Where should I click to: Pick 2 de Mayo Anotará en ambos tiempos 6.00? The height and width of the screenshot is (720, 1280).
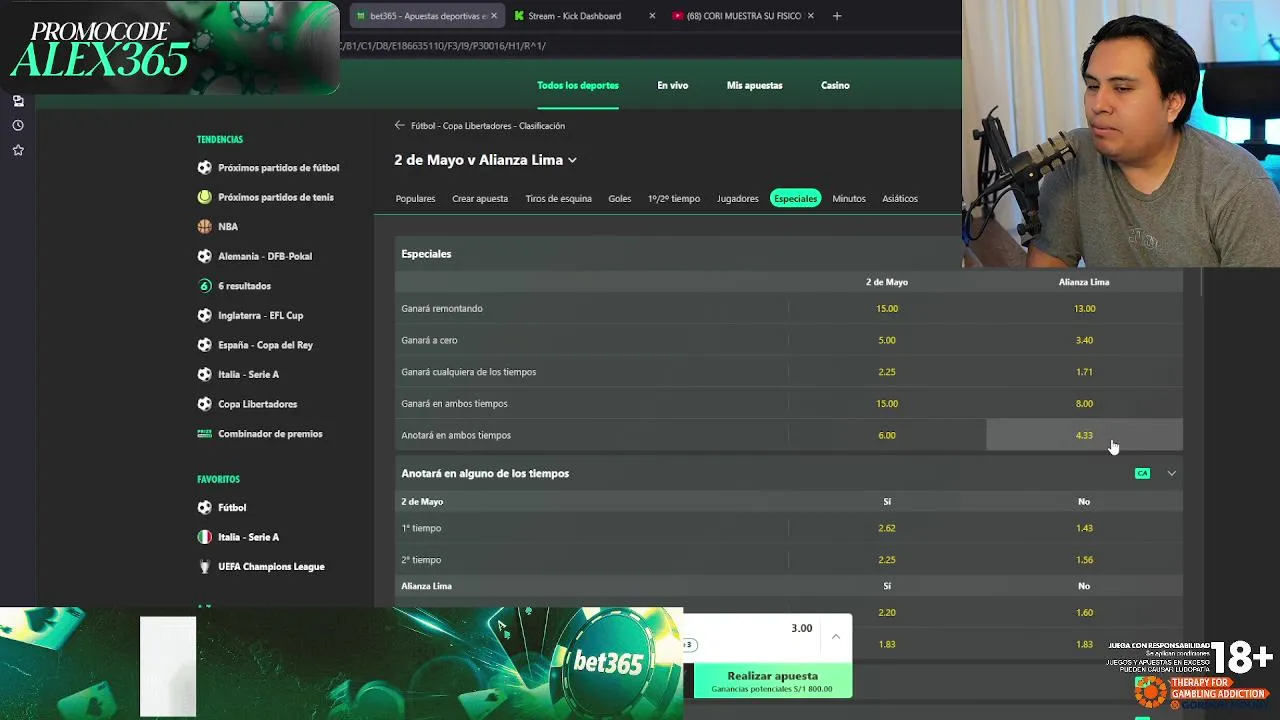pyautogui.click(x=887, y=435)
